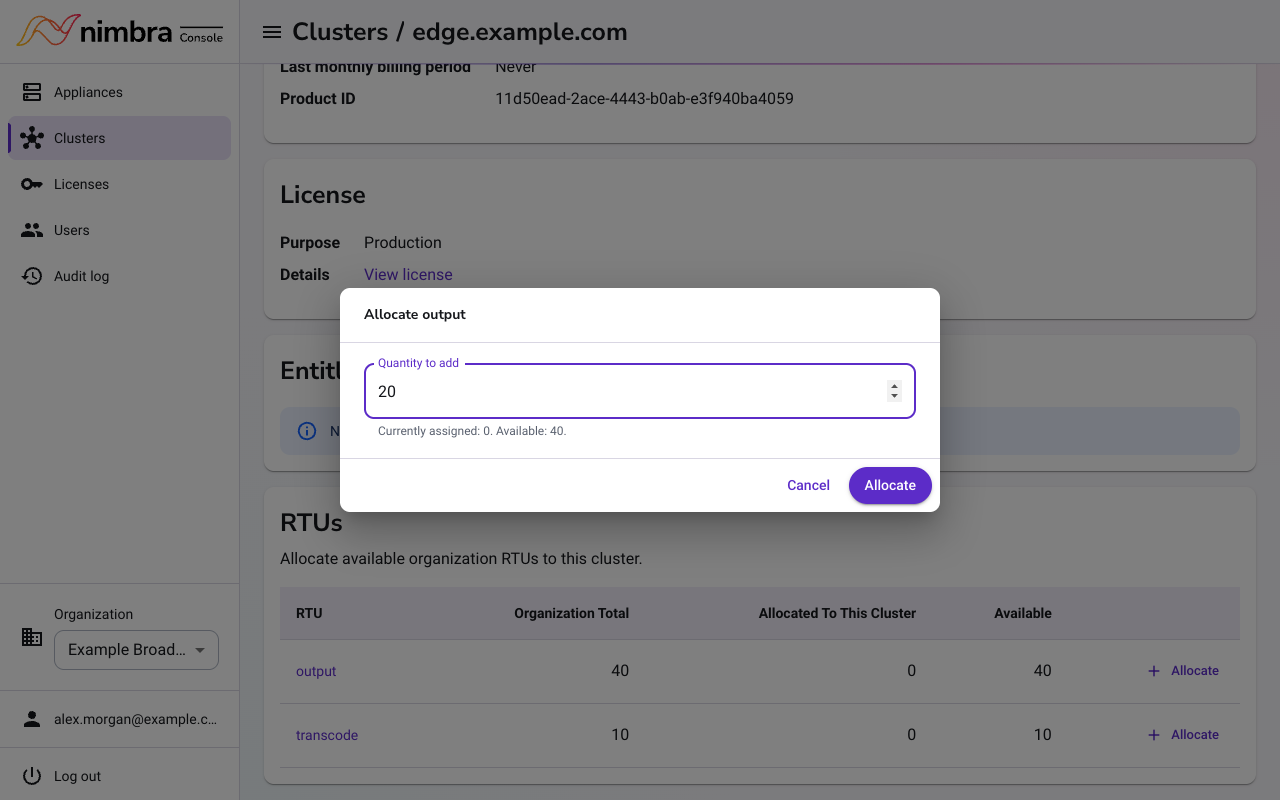Viewport: 1280px width, 800px height.
Task: Open the Organization dropdown
Action: 136,650
